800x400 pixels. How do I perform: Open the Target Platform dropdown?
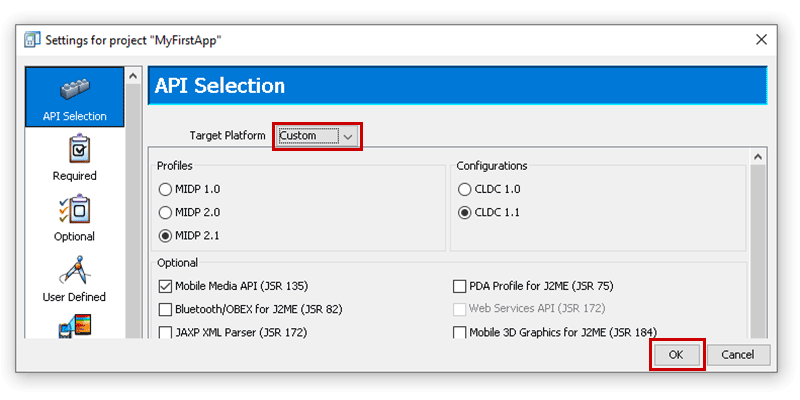pyautogui.click(x=317, y=136)
